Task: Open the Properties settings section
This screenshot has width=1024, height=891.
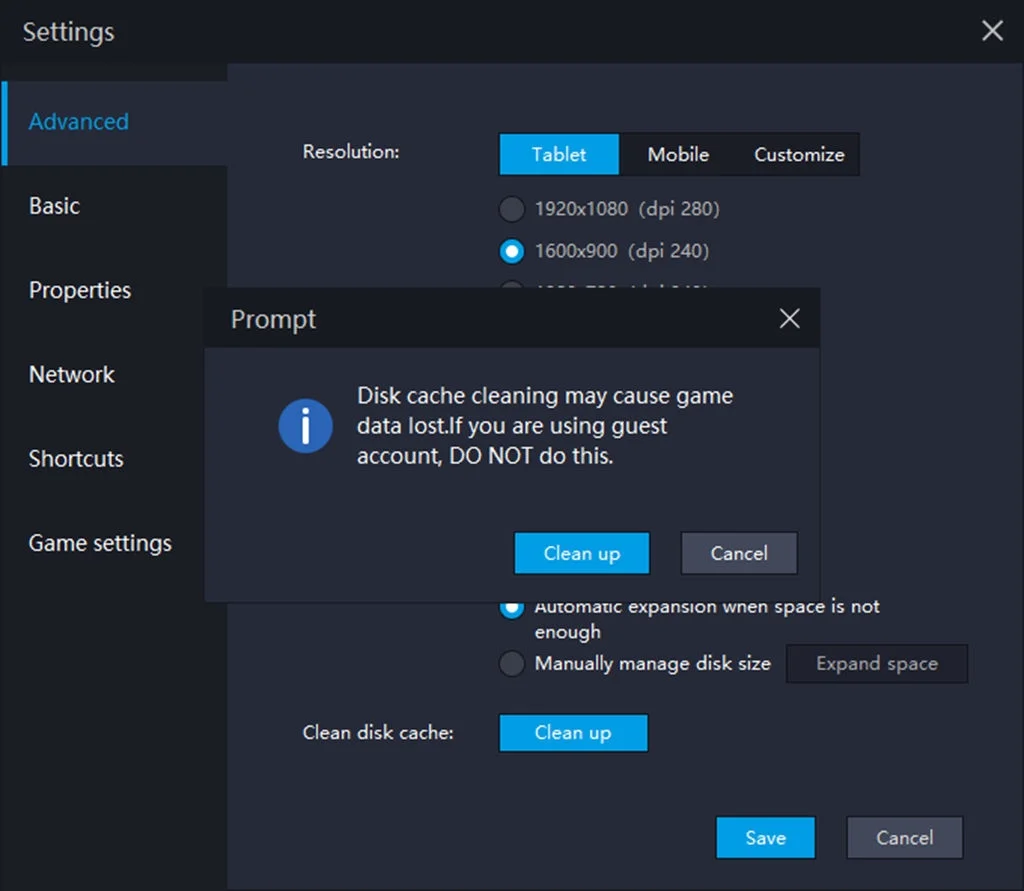Action: tap(114, 291)
